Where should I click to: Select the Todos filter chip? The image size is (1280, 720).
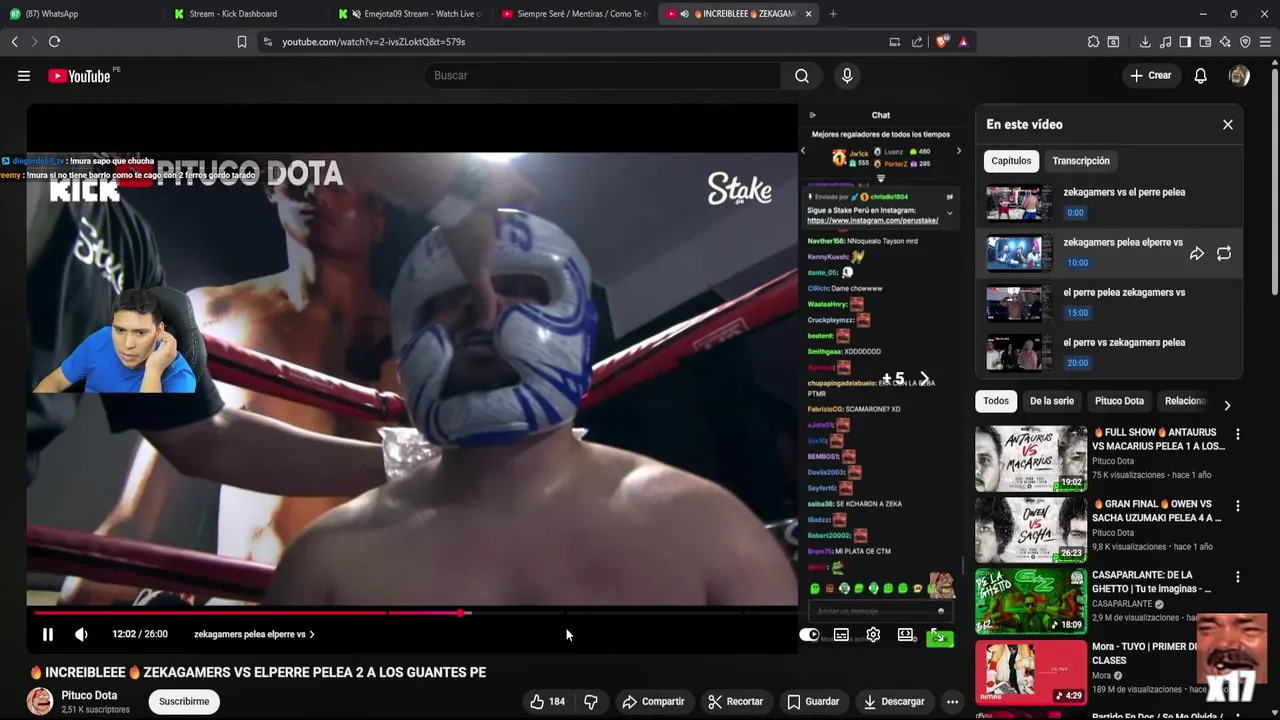[996, 401]
